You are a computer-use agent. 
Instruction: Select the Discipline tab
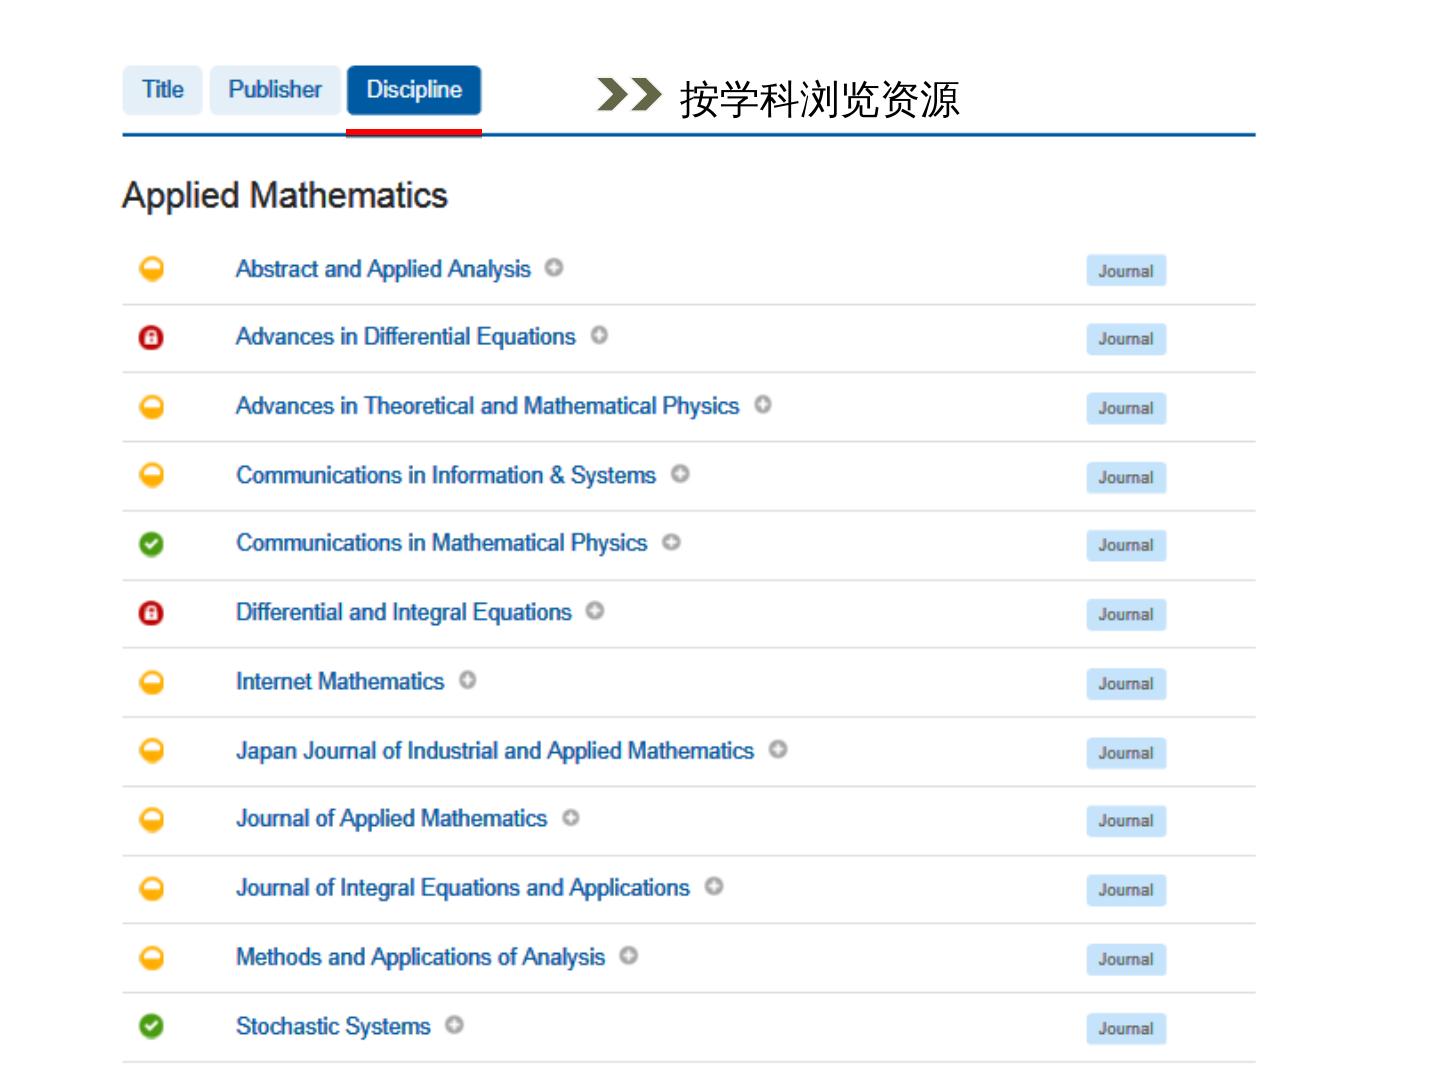[x=414, y=90]
